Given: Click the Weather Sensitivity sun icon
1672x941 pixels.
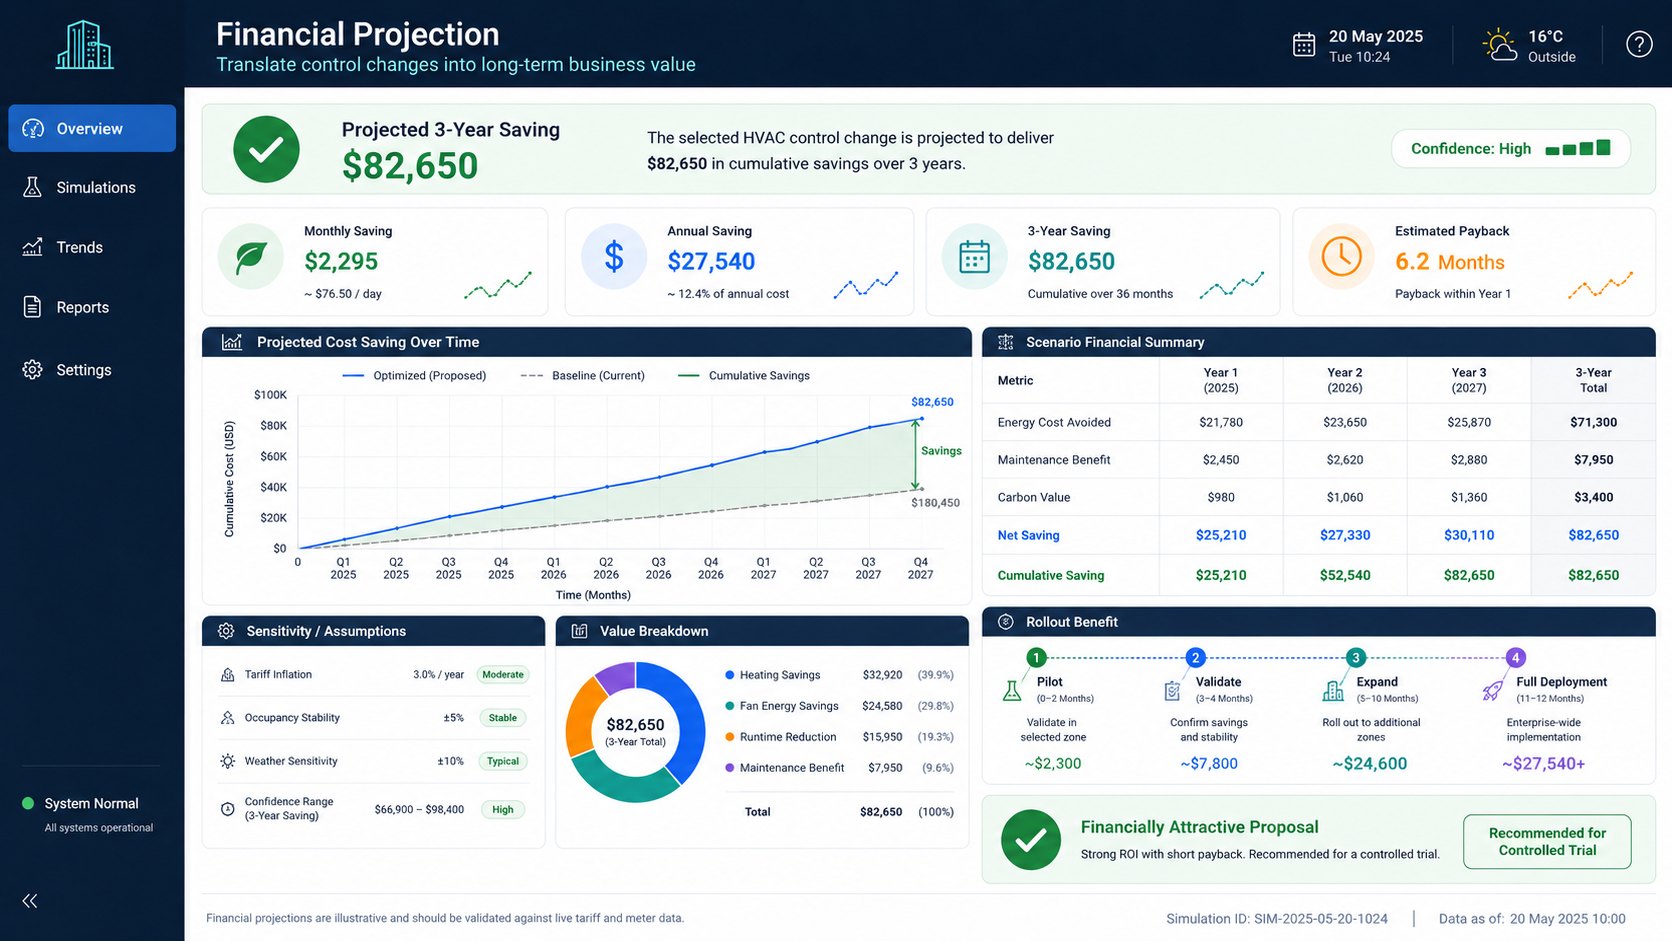Looking at the screenshot, I should 227,761.
